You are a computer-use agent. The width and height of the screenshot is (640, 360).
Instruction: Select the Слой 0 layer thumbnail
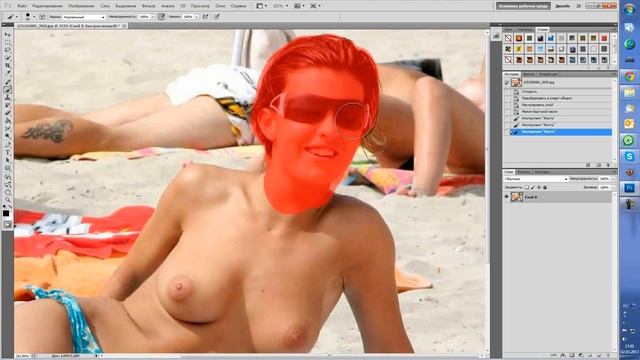point(517,197)
